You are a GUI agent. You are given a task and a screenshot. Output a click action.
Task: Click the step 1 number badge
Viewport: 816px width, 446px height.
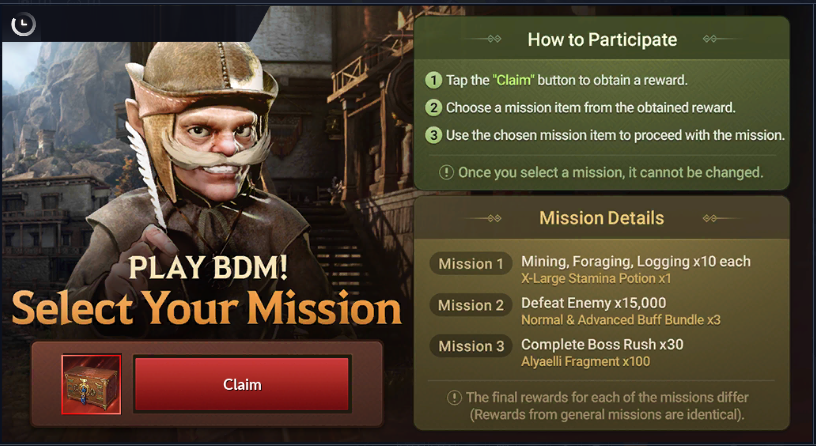coord(433,80)
